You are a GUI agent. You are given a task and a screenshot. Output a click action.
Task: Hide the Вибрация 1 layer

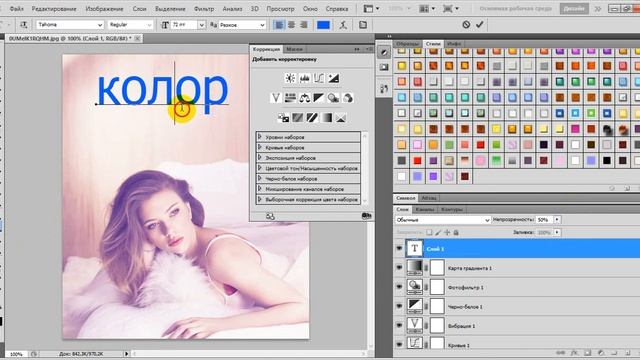(x=399, y=325)
